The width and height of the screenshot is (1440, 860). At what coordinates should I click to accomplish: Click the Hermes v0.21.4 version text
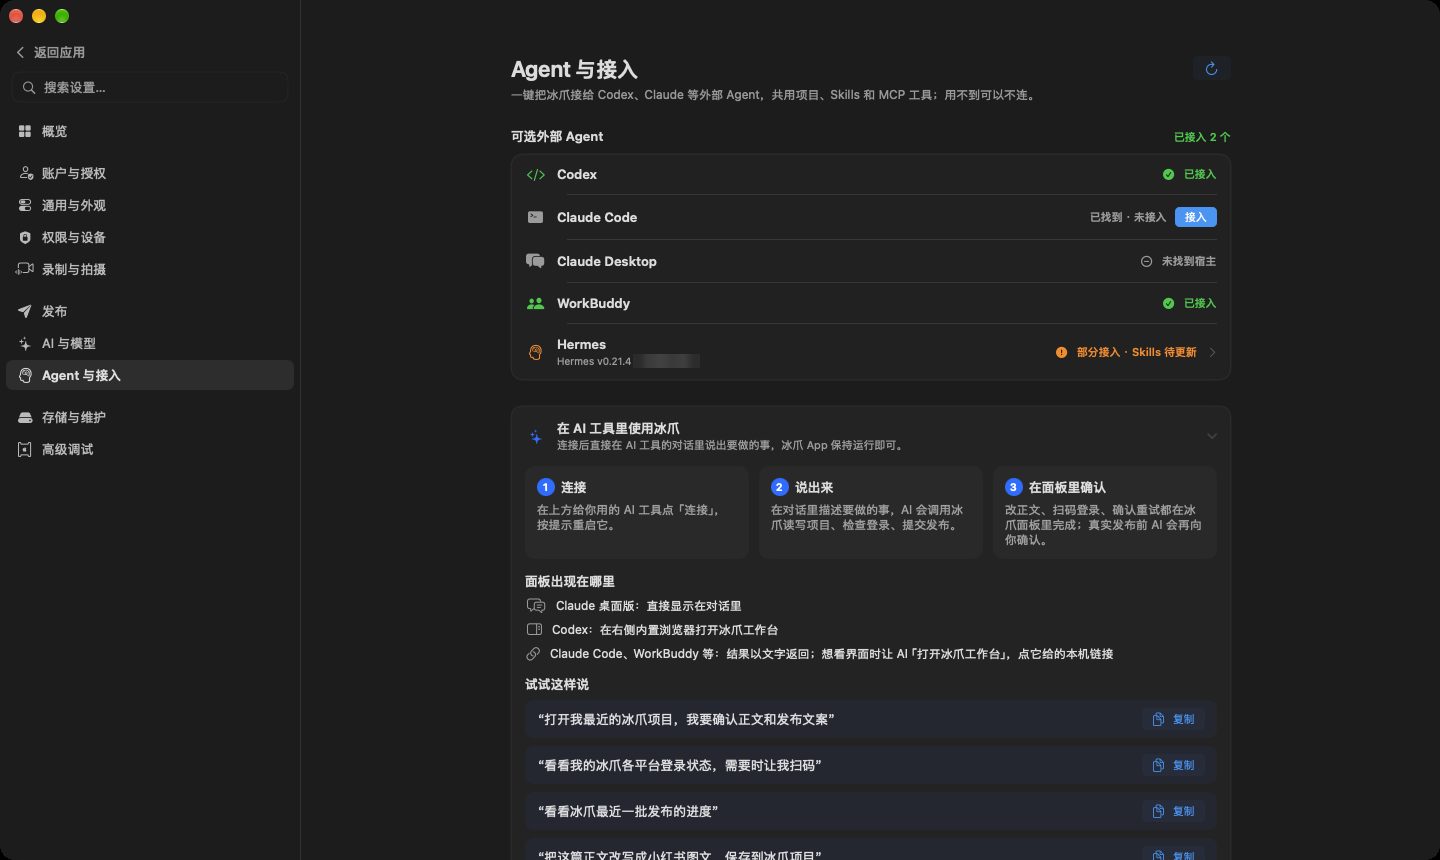click(594, 361)
